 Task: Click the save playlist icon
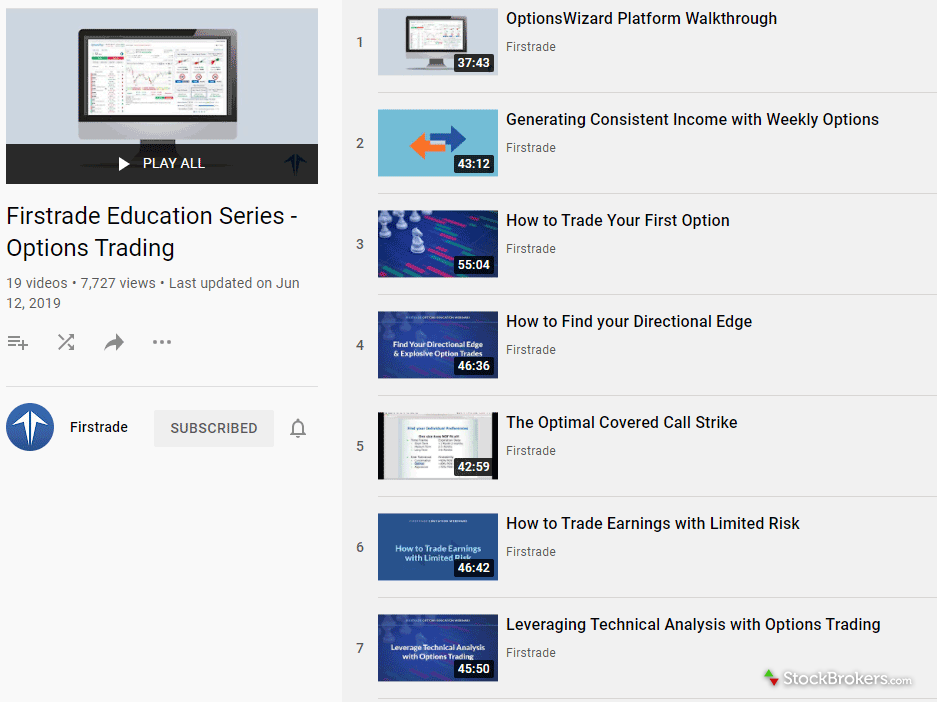click(17, 343)
